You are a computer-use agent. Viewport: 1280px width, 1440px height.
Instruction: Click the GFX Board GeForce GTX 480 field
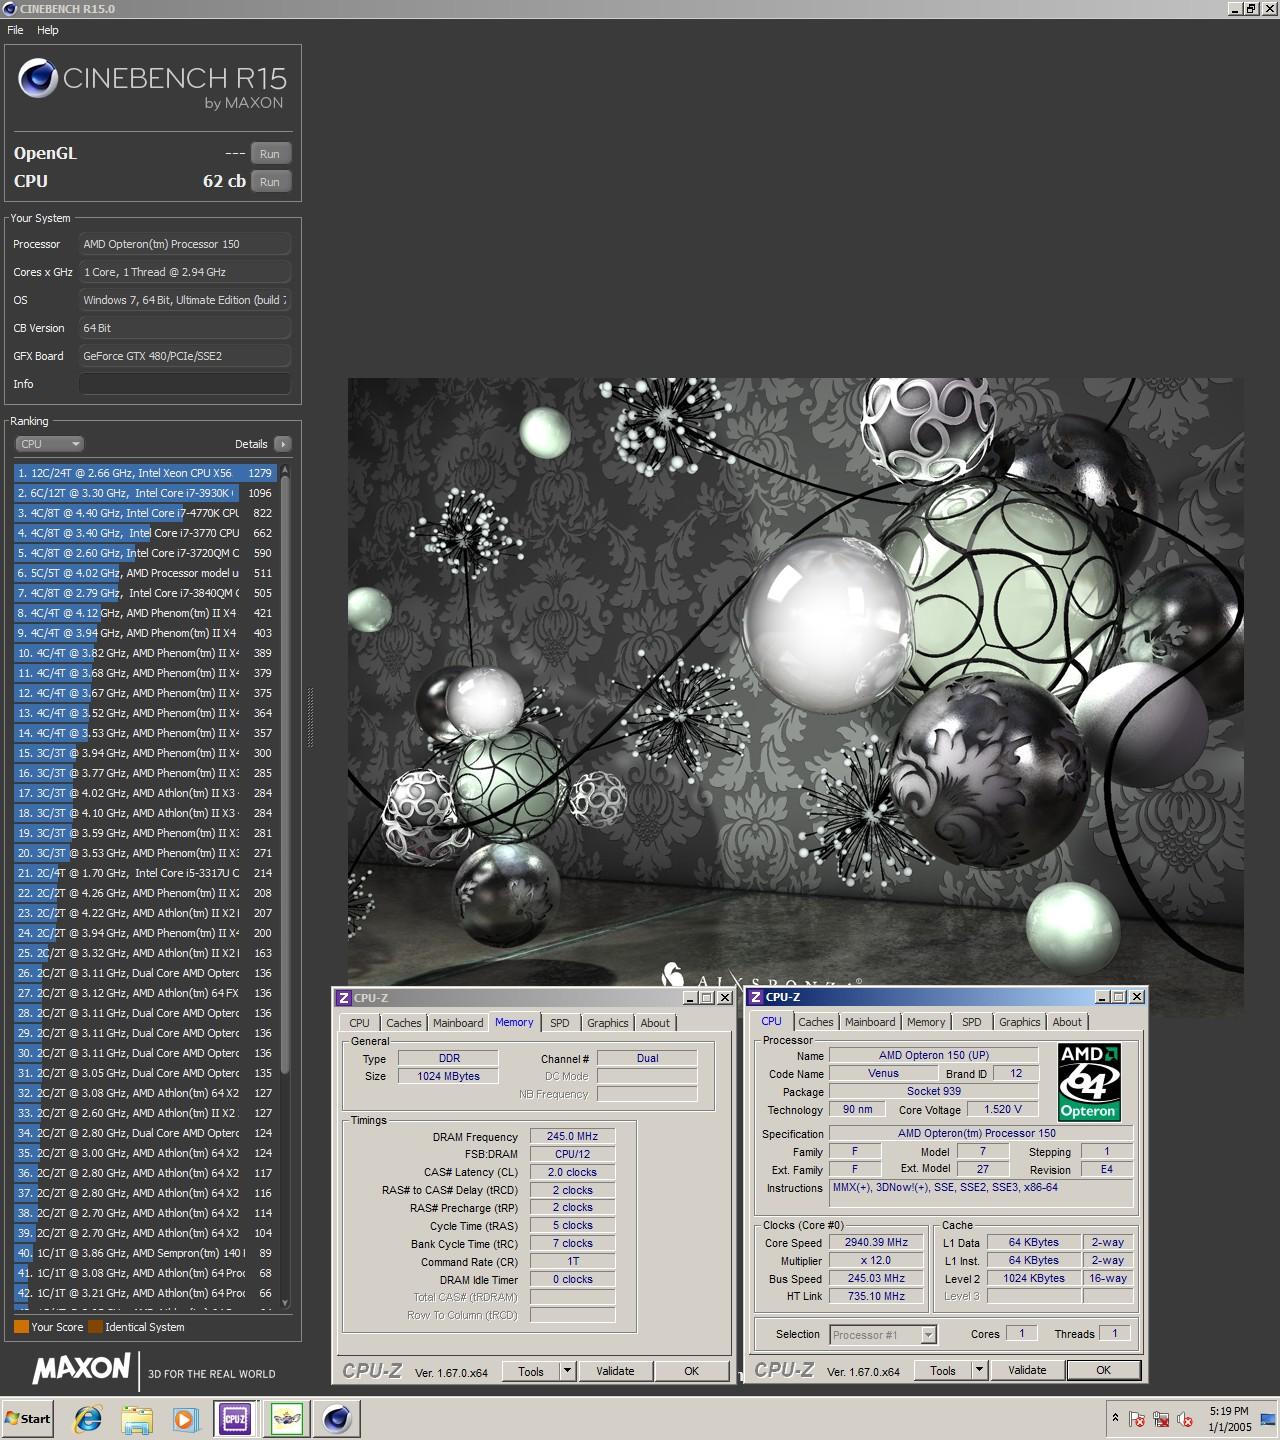click(x=185, y=356)
